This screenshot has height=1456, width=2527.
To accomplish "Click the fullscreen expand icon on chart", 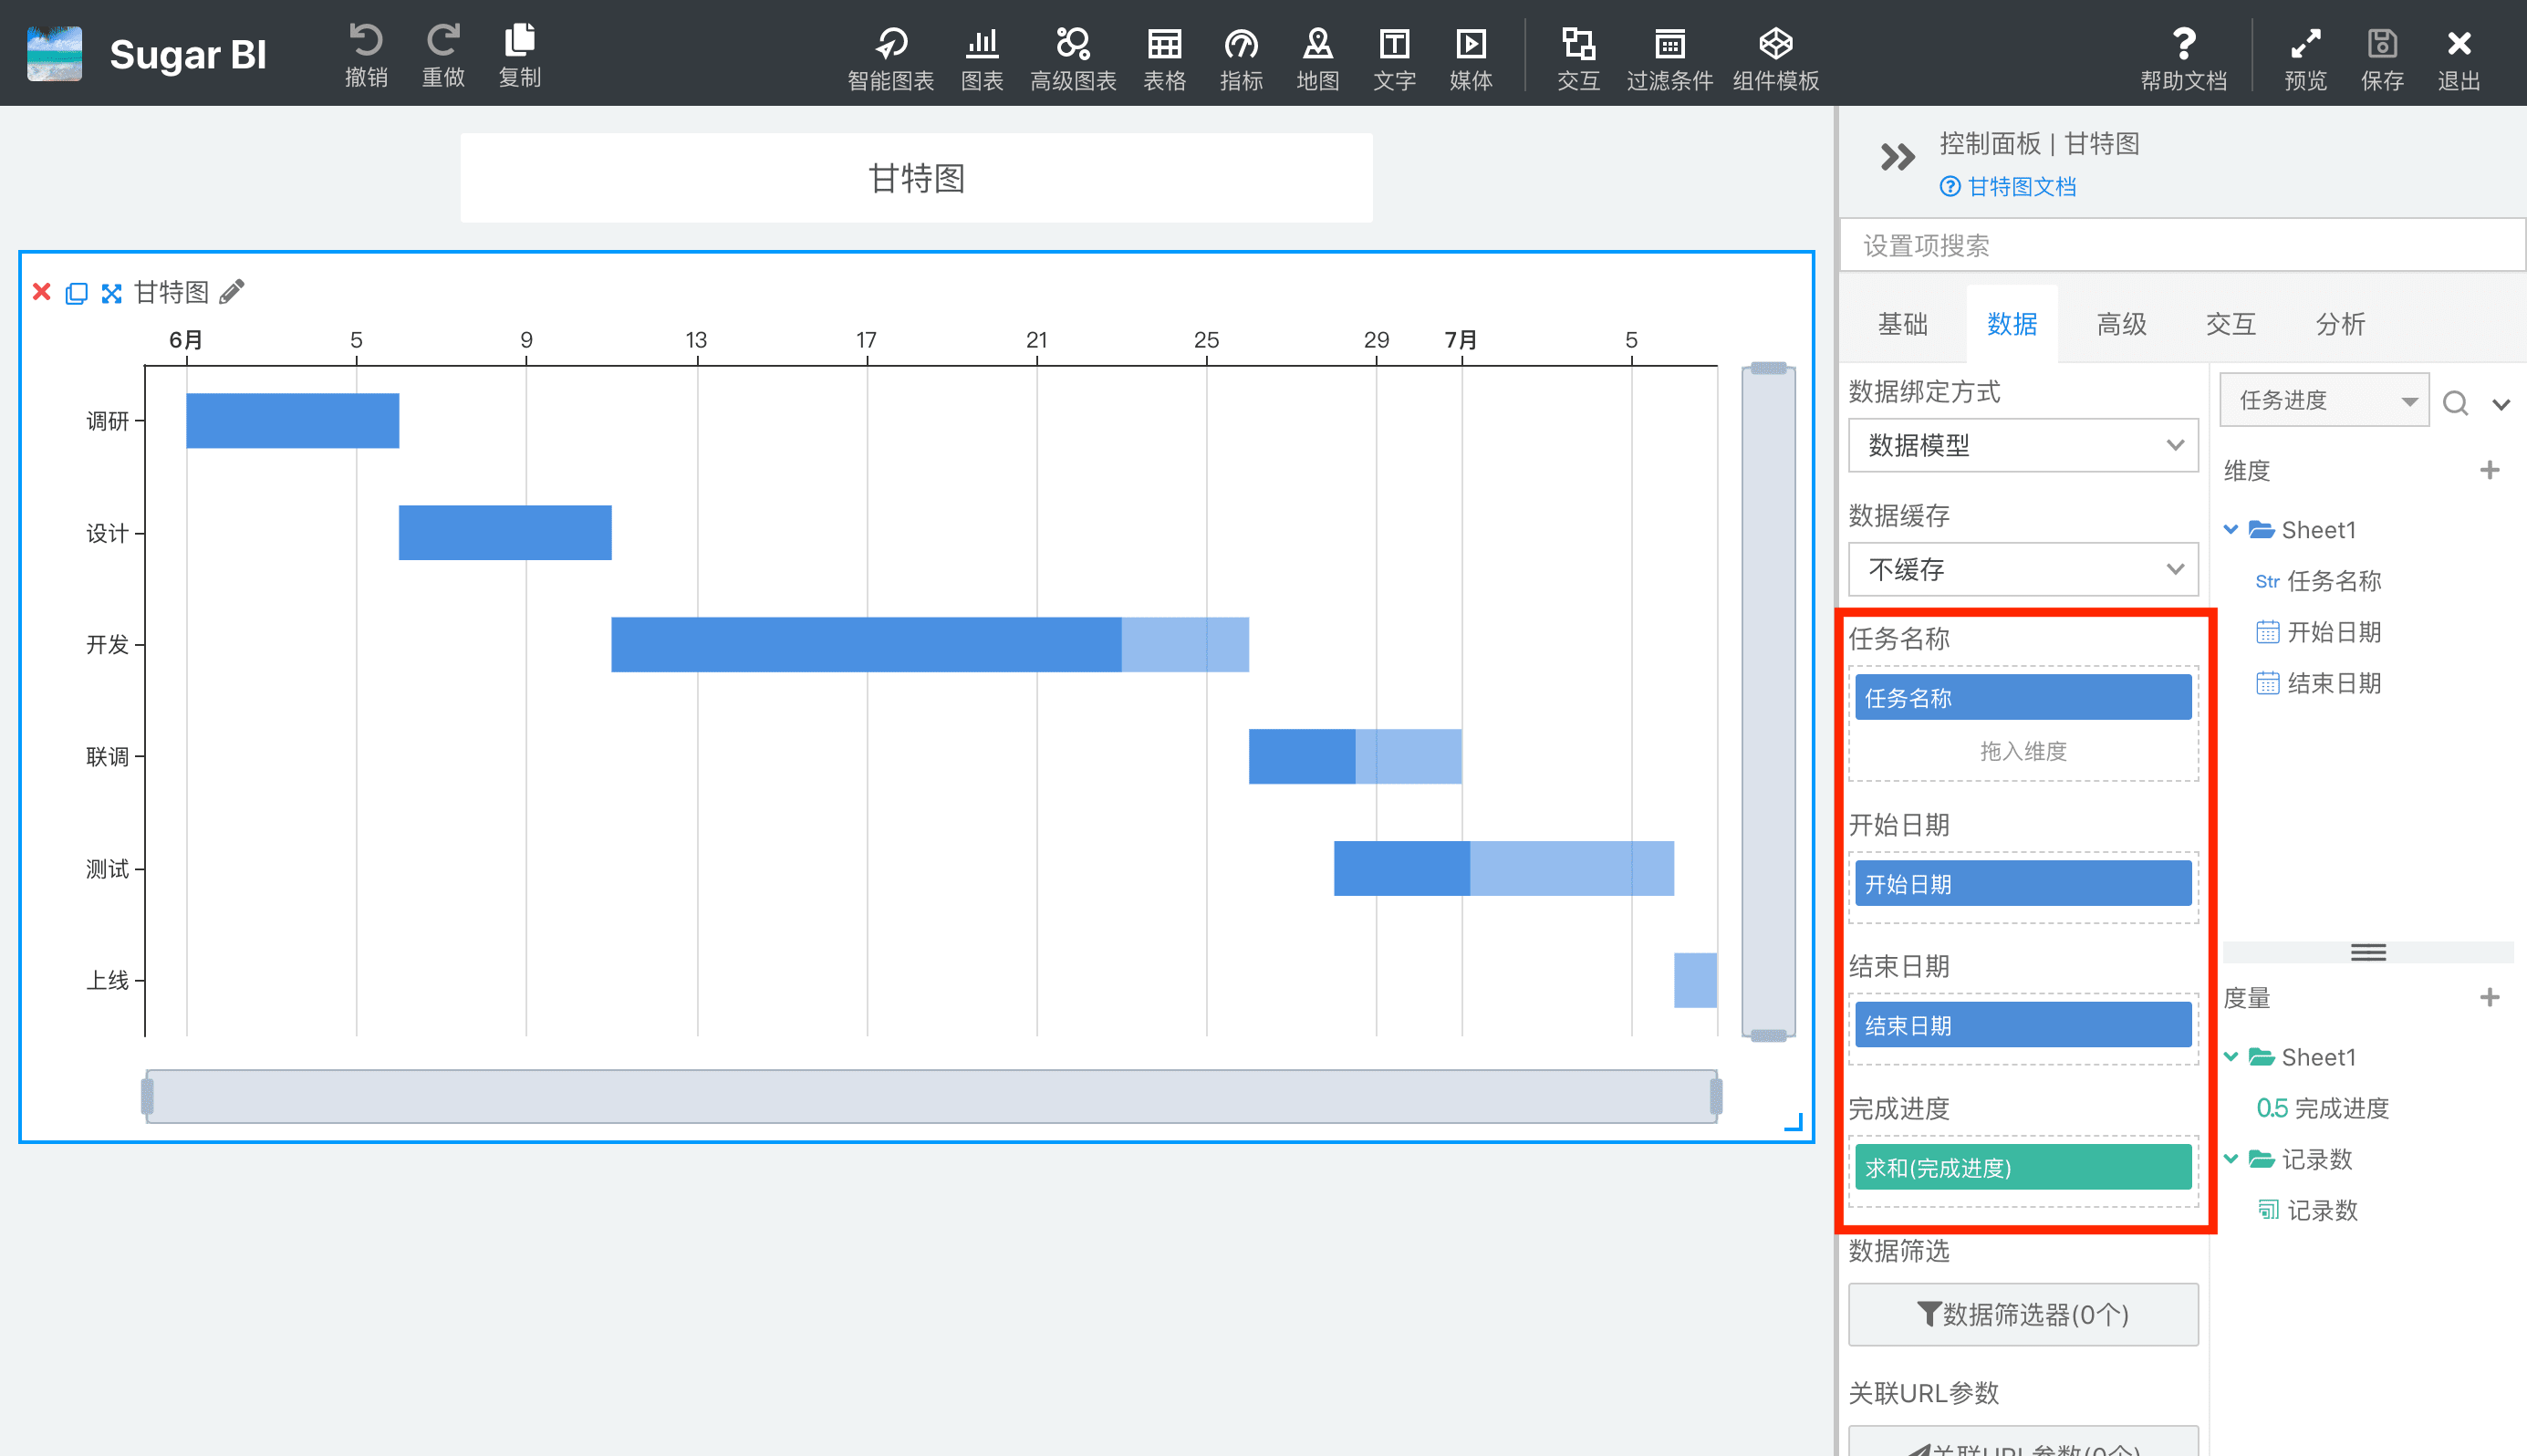I will tap(111, 292).
